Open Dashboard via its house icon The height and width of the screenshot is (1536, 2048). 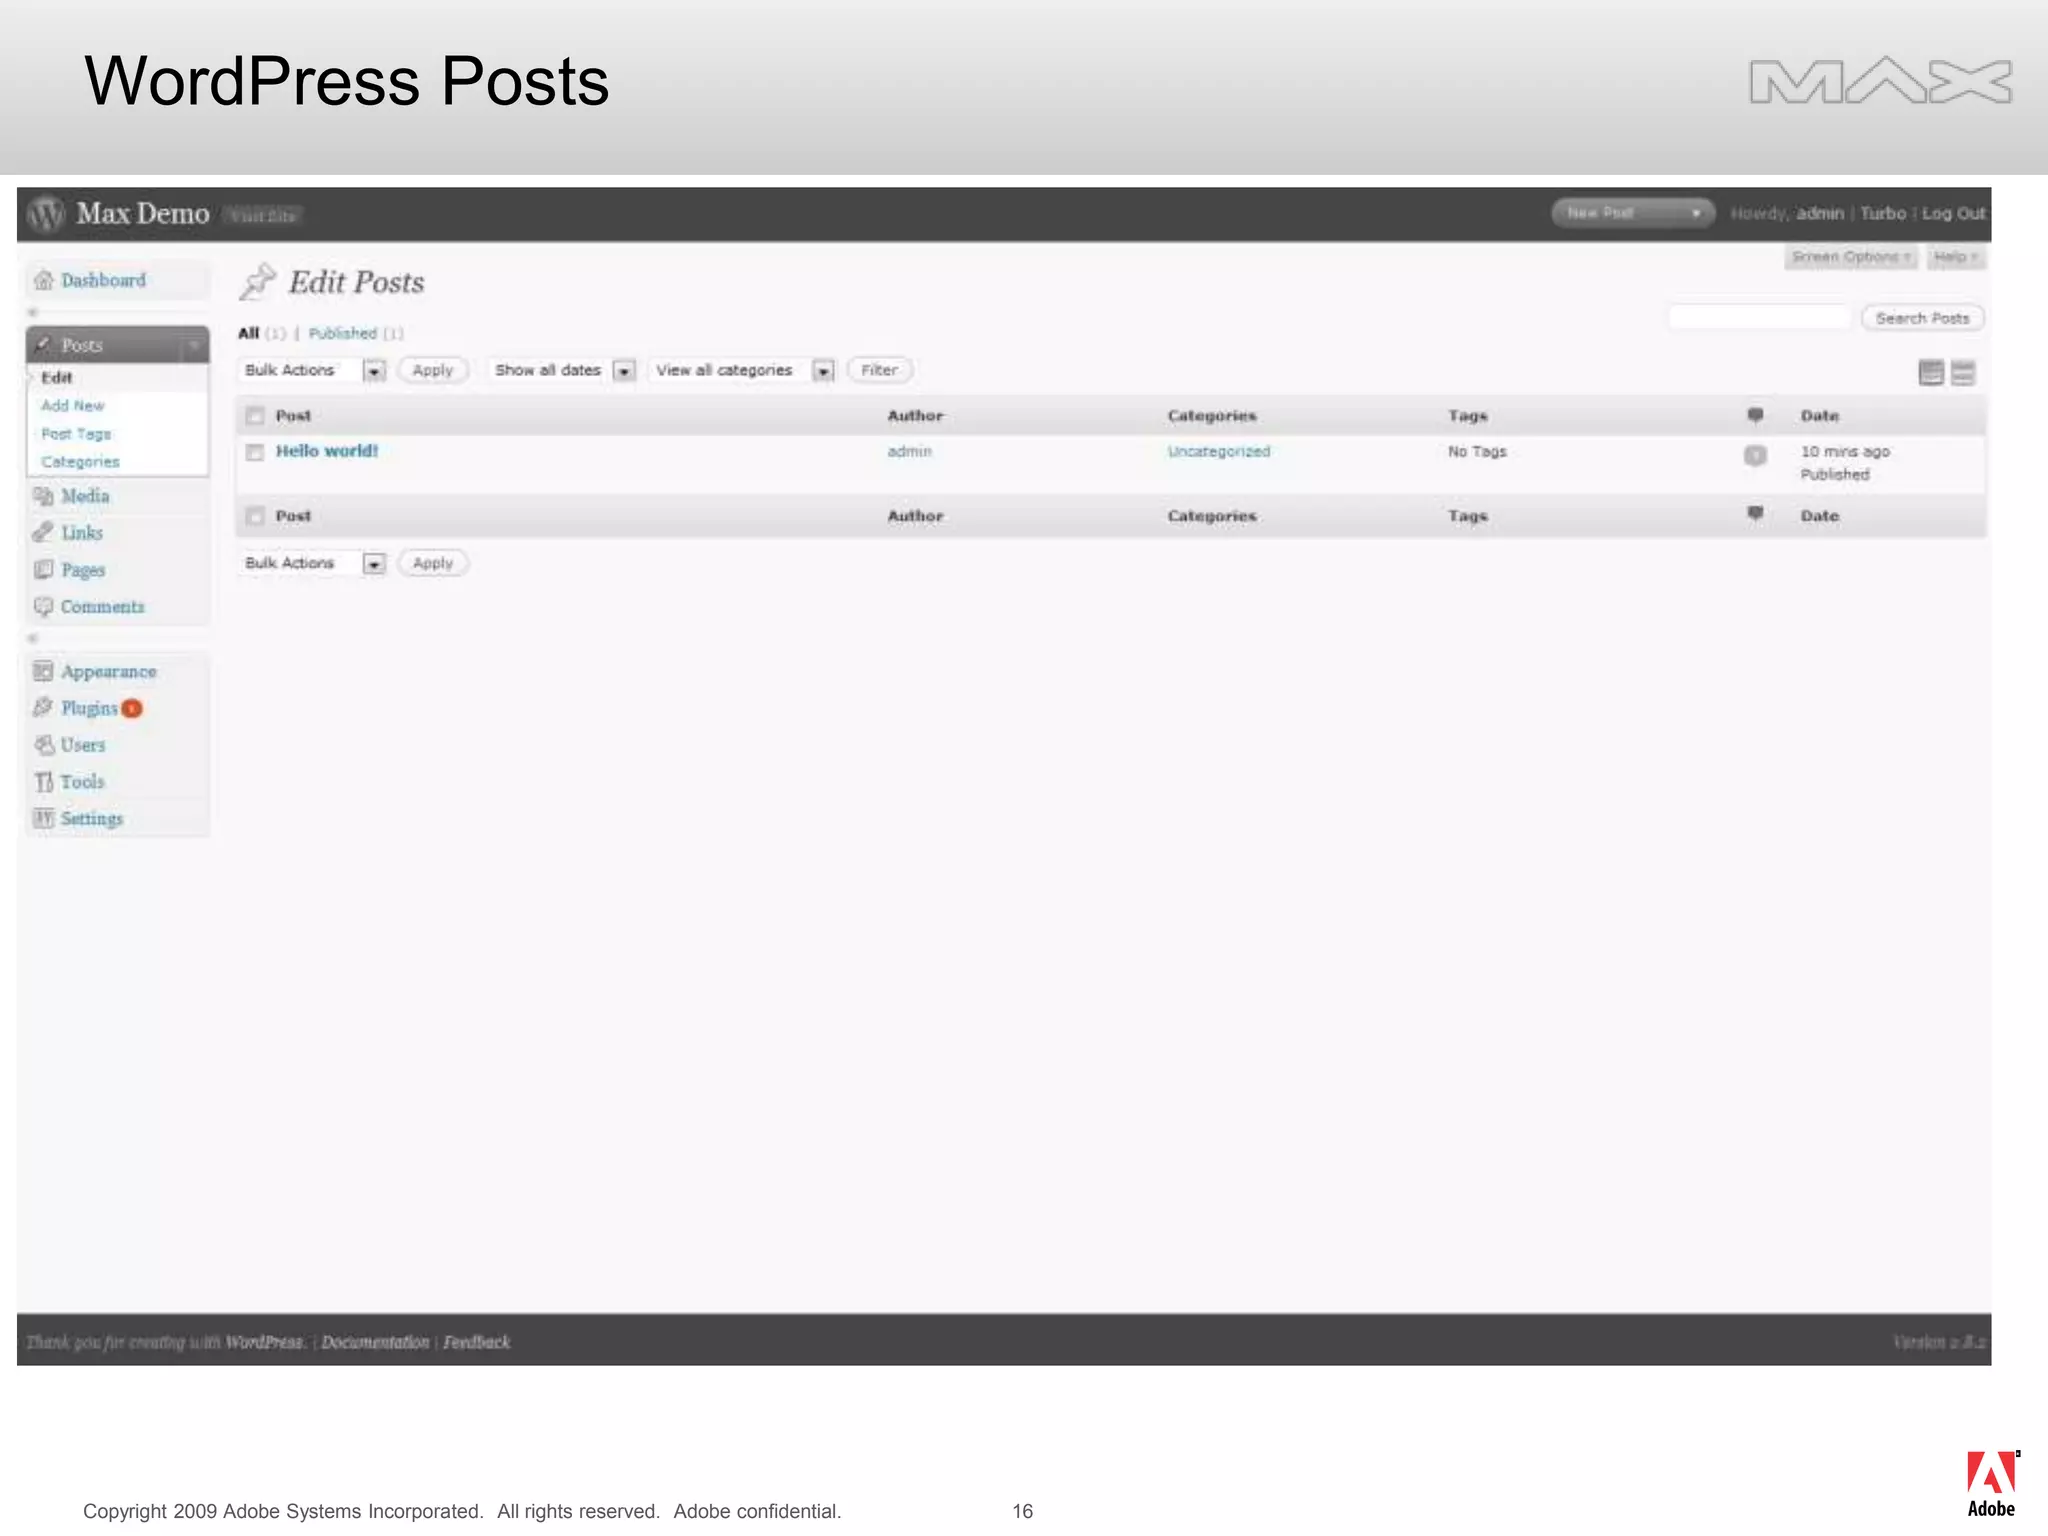43,280
